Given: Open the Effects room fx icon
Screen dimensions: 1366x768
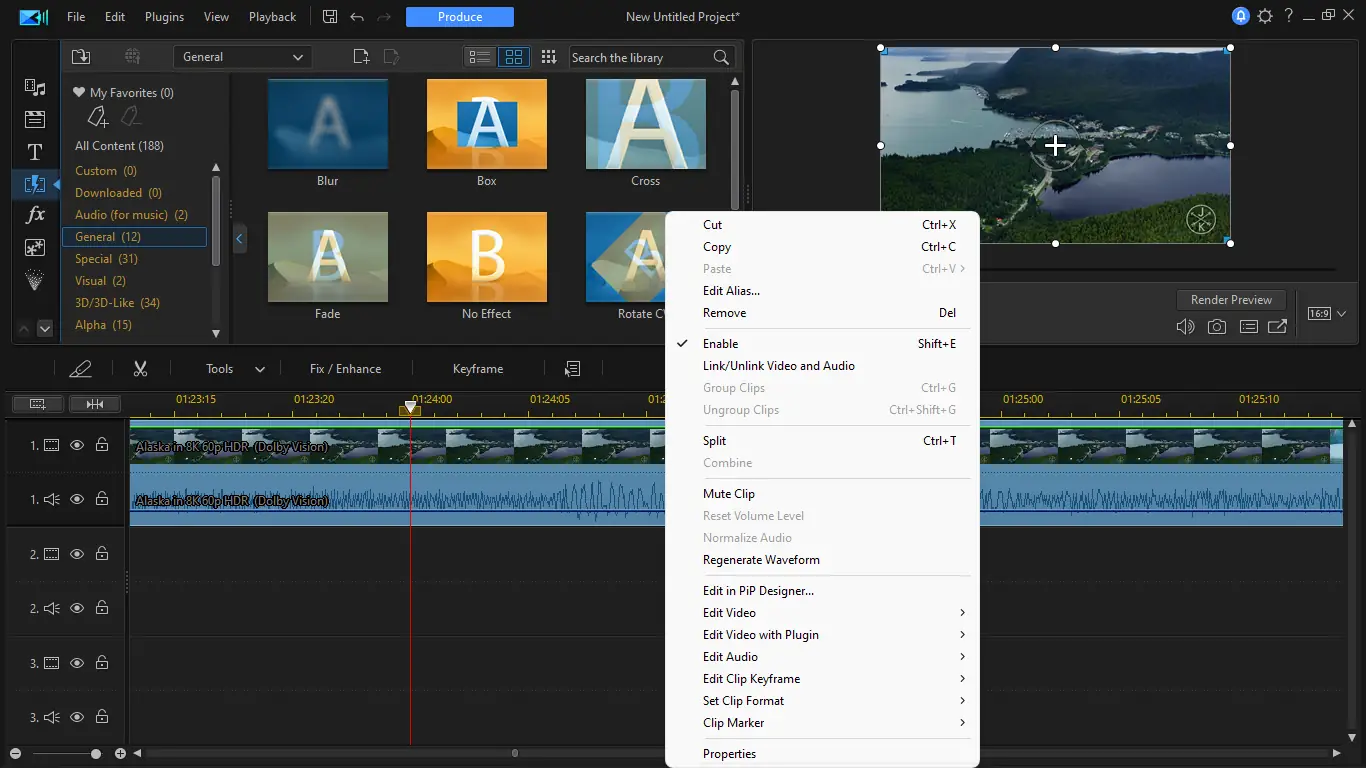Looking at the screenshot, I should tap(35, 215).
